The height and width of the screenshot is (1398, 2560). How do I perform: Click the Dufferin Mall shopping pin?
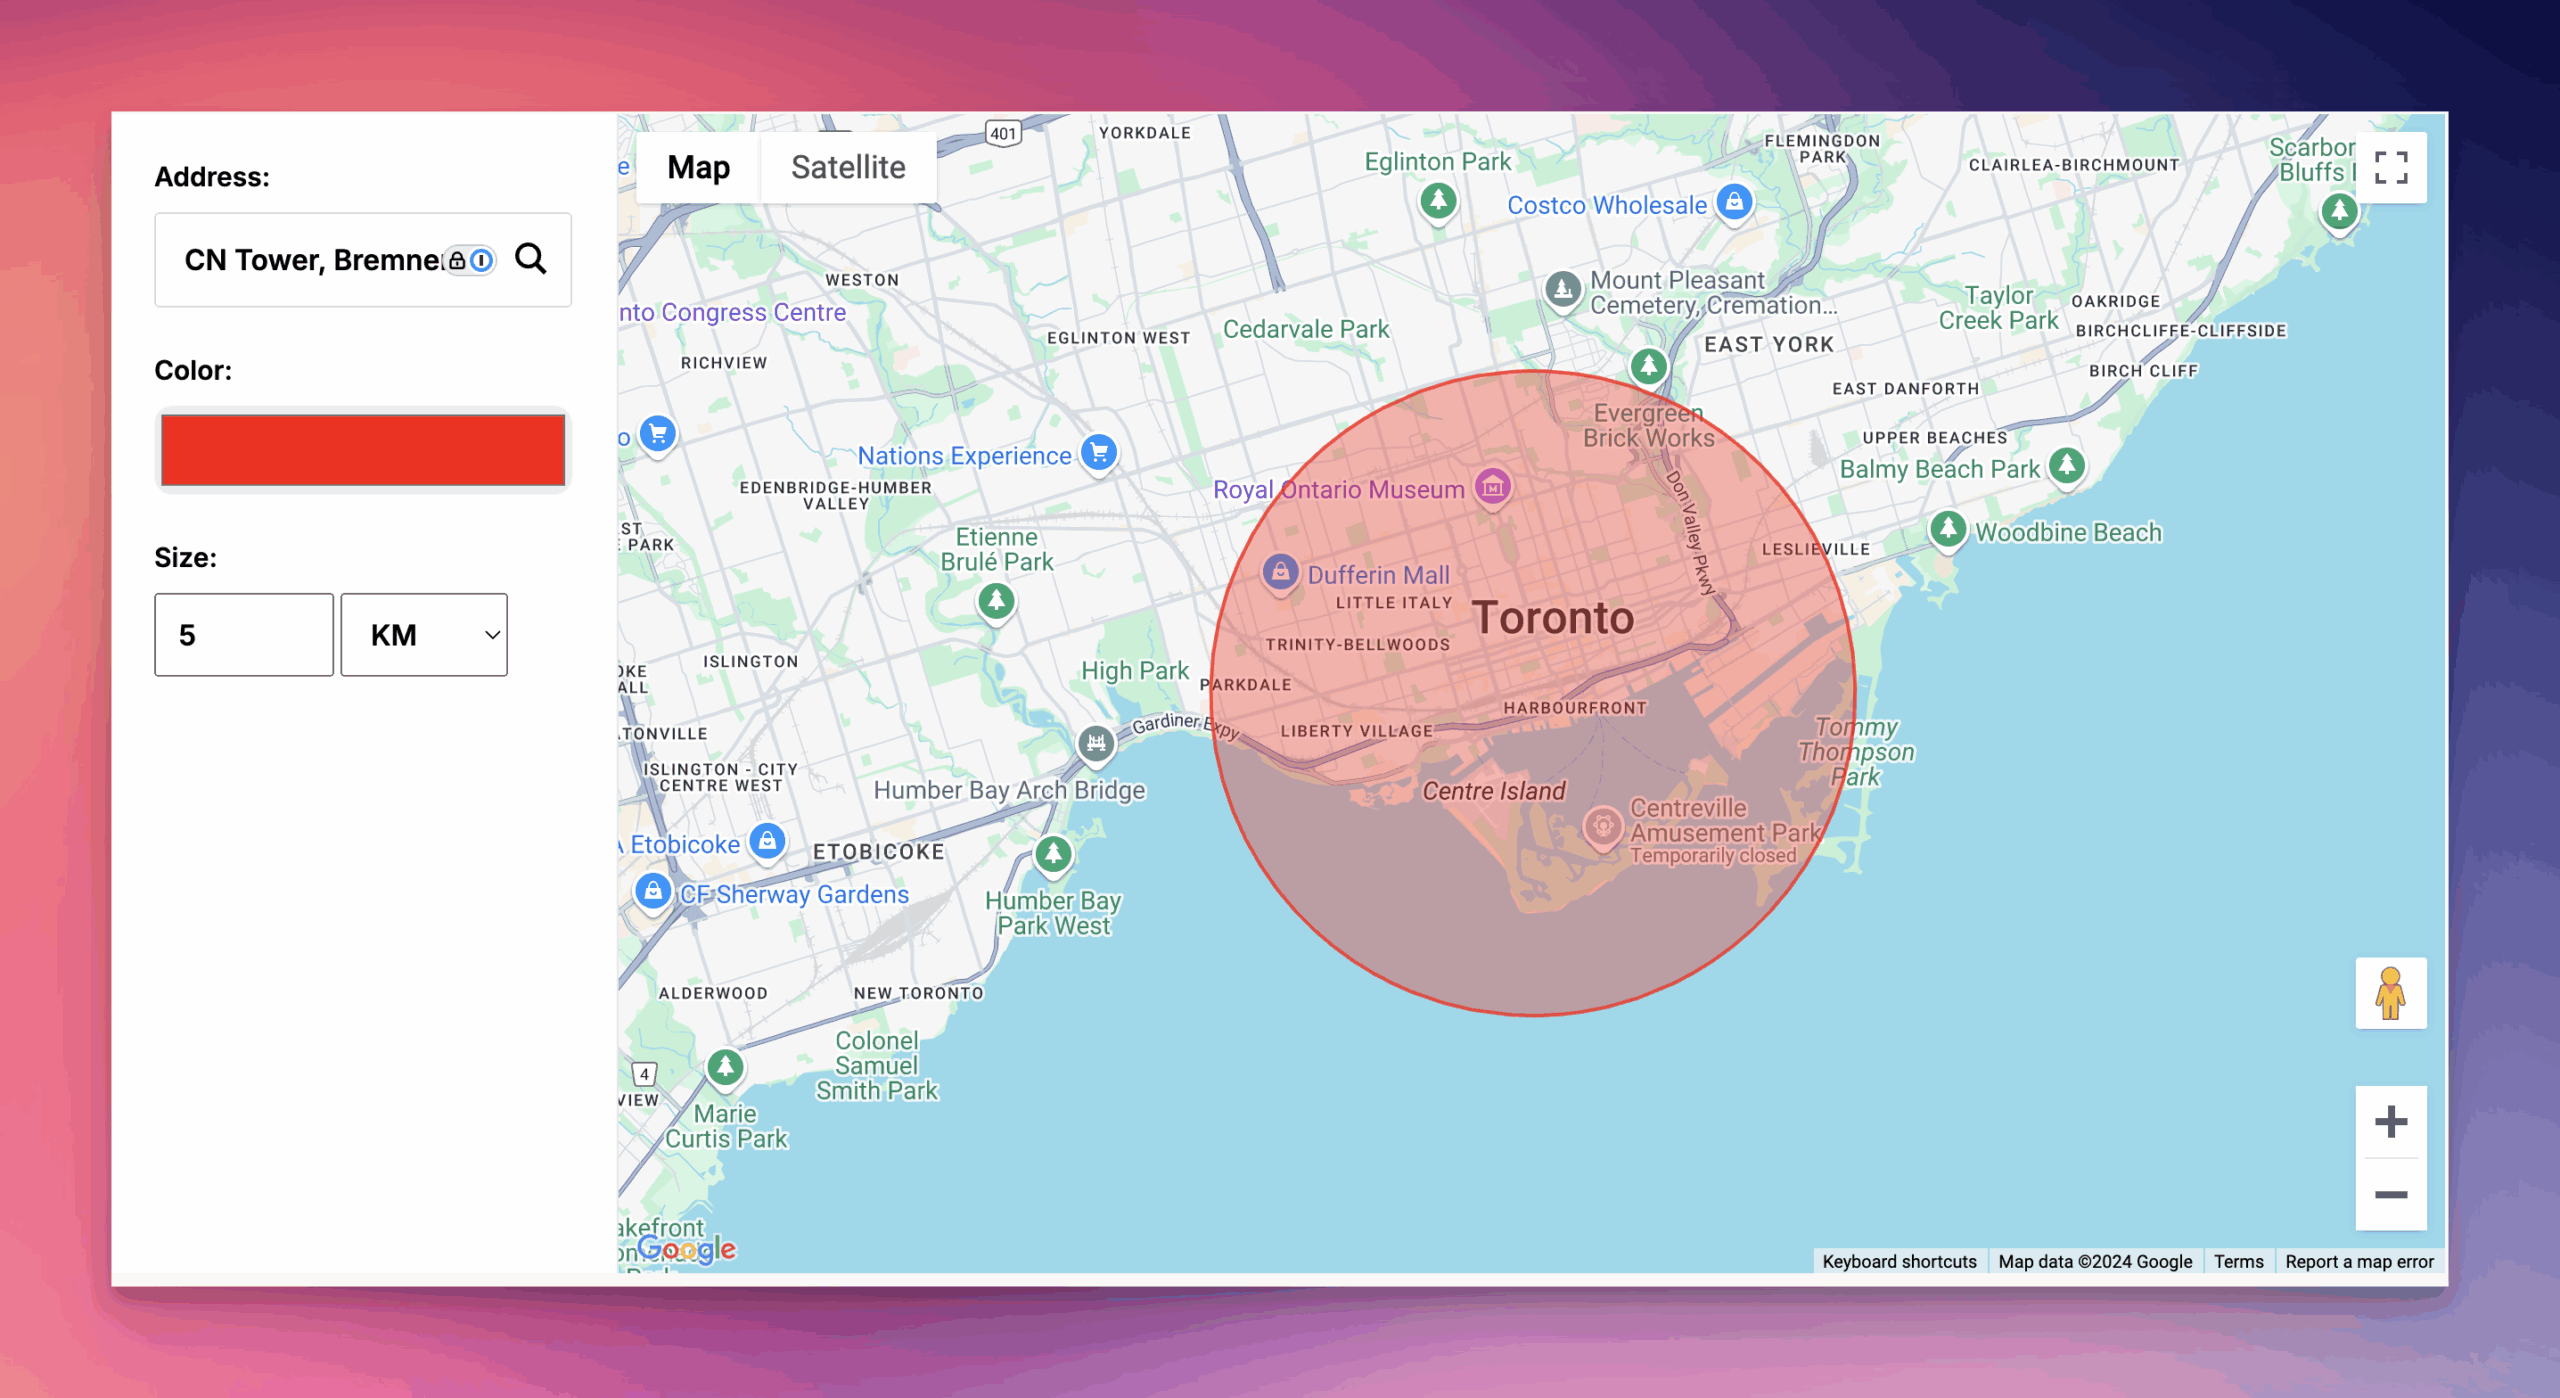tap(1280, 572)
